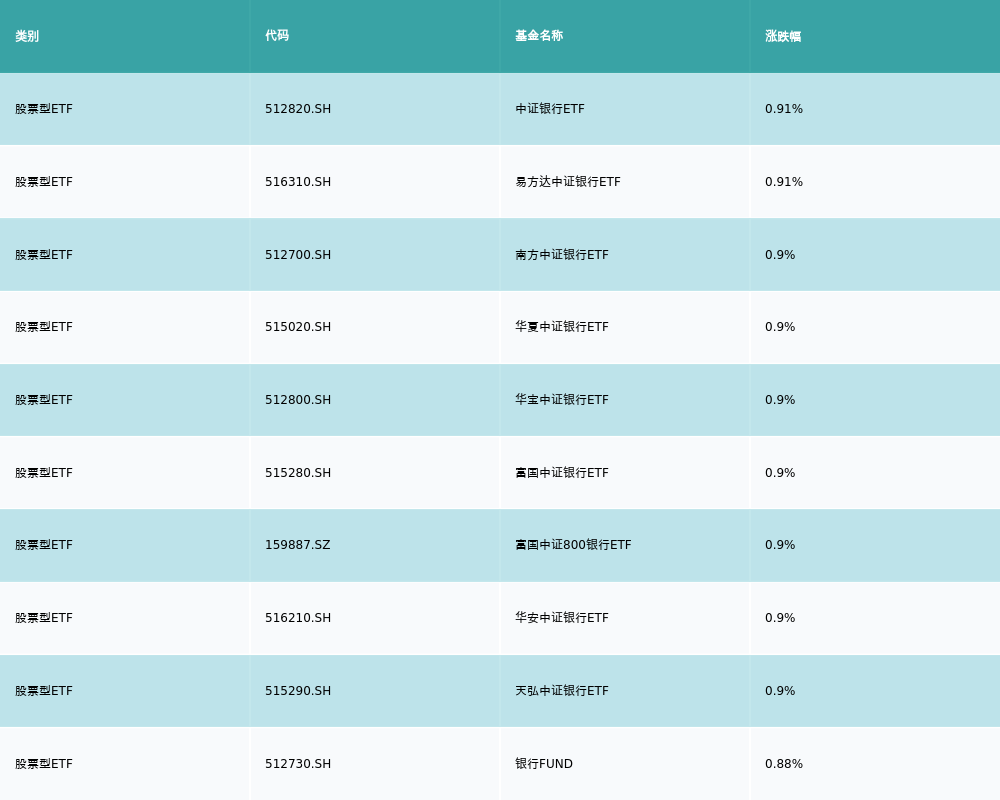The height and width of the screenshot is (800, 1000).
Task: Open the 中证银行ETF fund name
Action: click(x=550, y=109)
